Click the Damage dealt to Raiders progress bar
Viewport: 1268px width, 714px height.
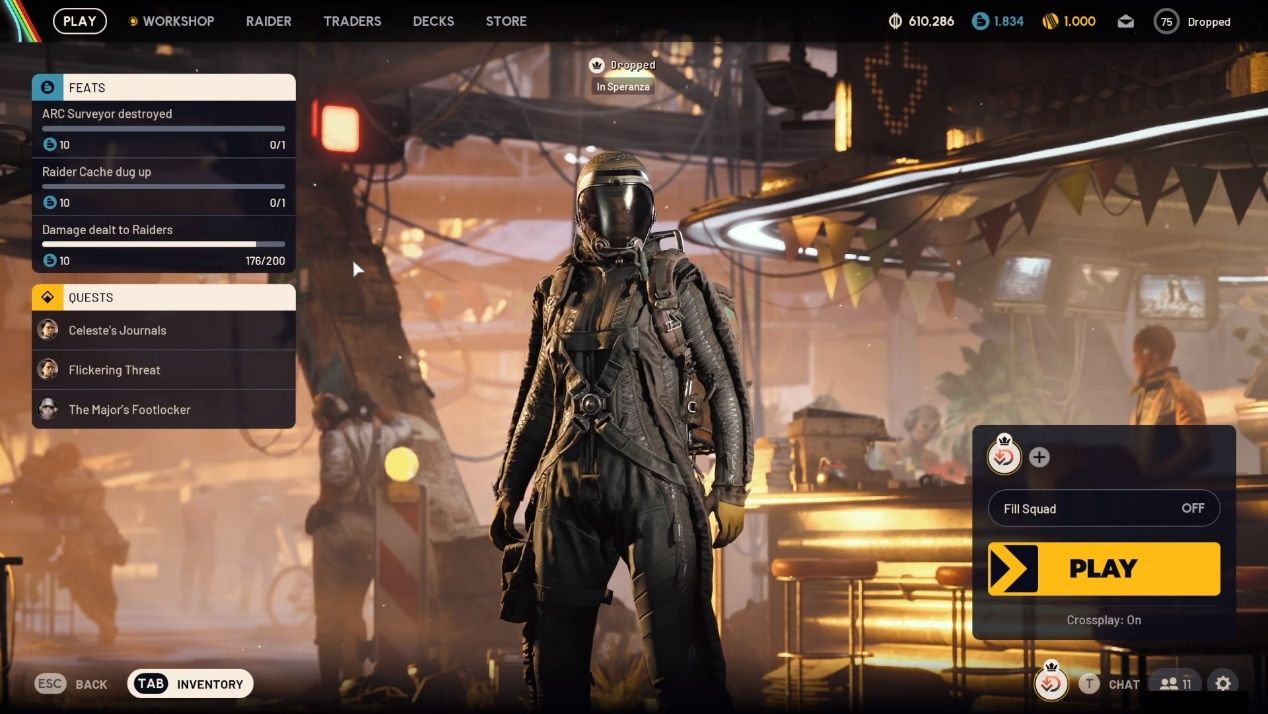[163, 244]
